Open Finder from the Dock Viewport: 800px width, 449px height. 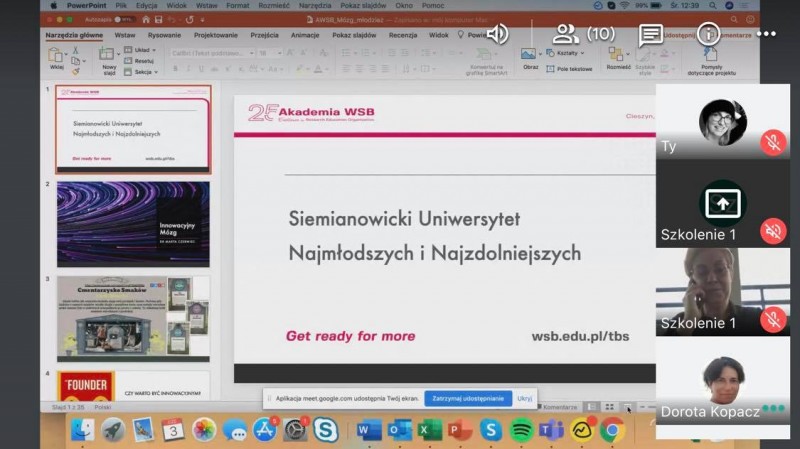tap(82, 431)
